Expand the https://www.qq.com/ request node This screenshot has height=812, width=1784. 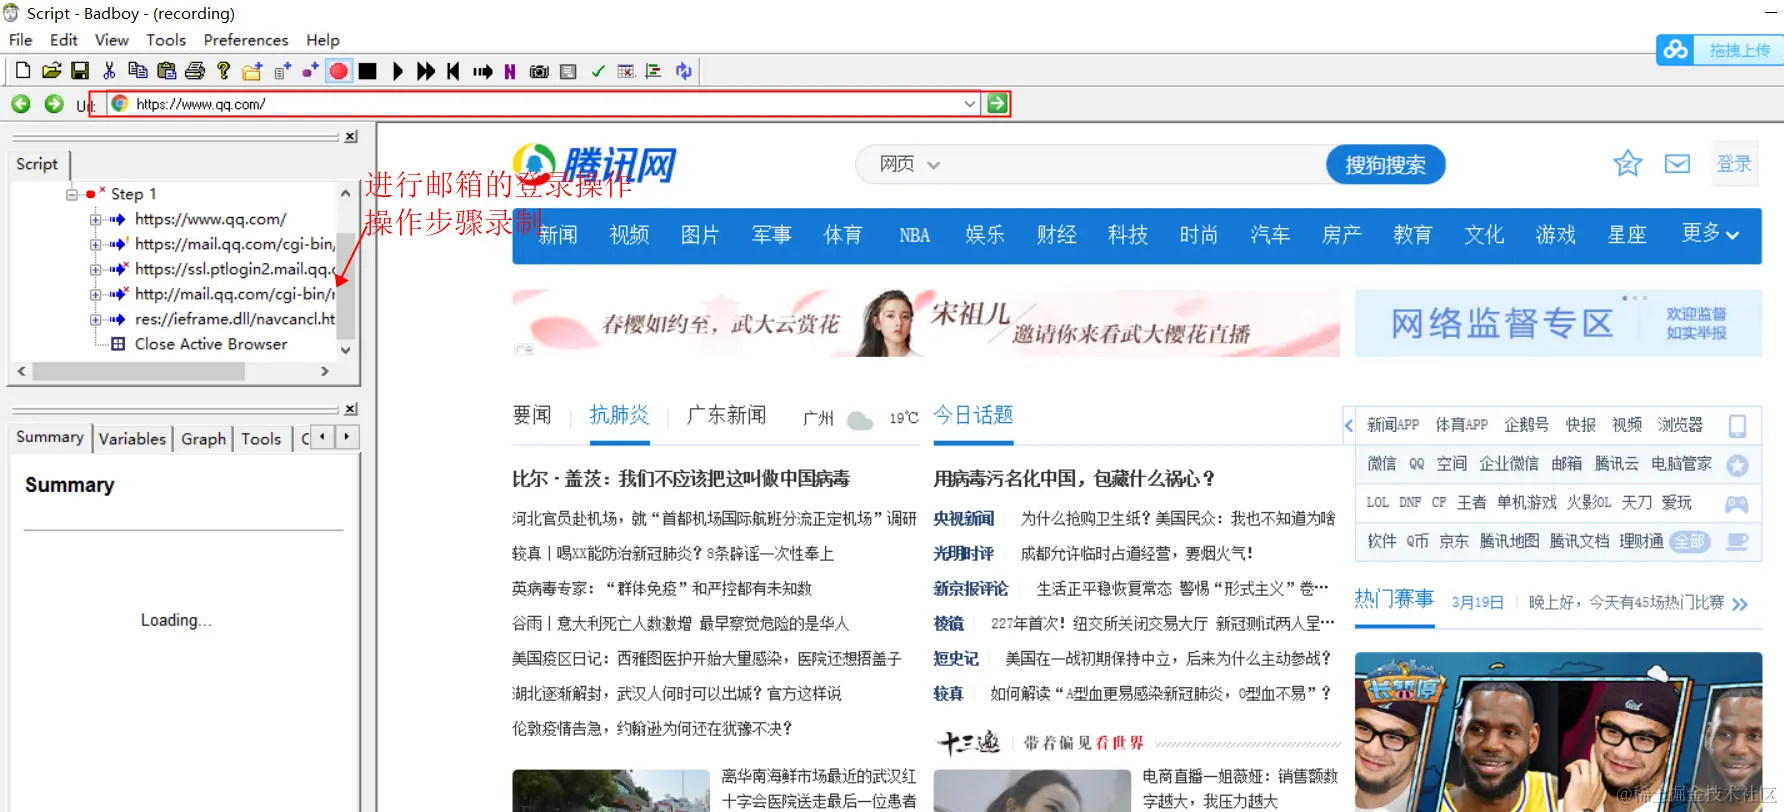point(94,219)
